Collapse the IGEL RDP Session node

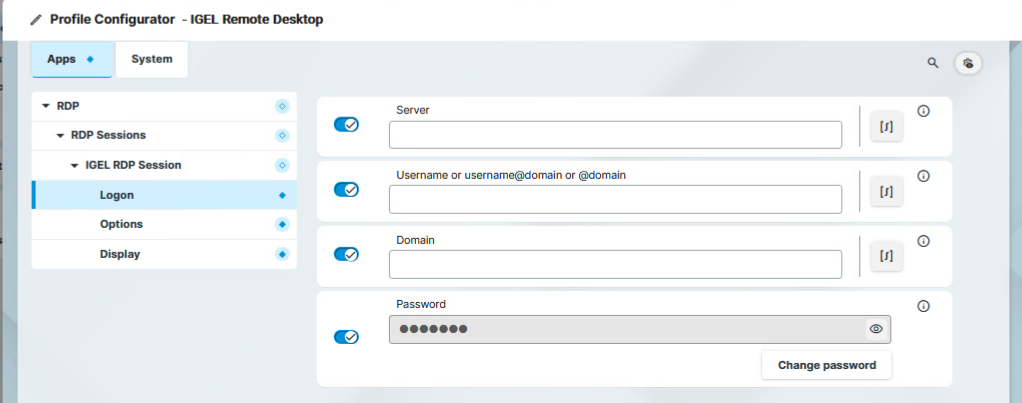[x=74, y=165]
